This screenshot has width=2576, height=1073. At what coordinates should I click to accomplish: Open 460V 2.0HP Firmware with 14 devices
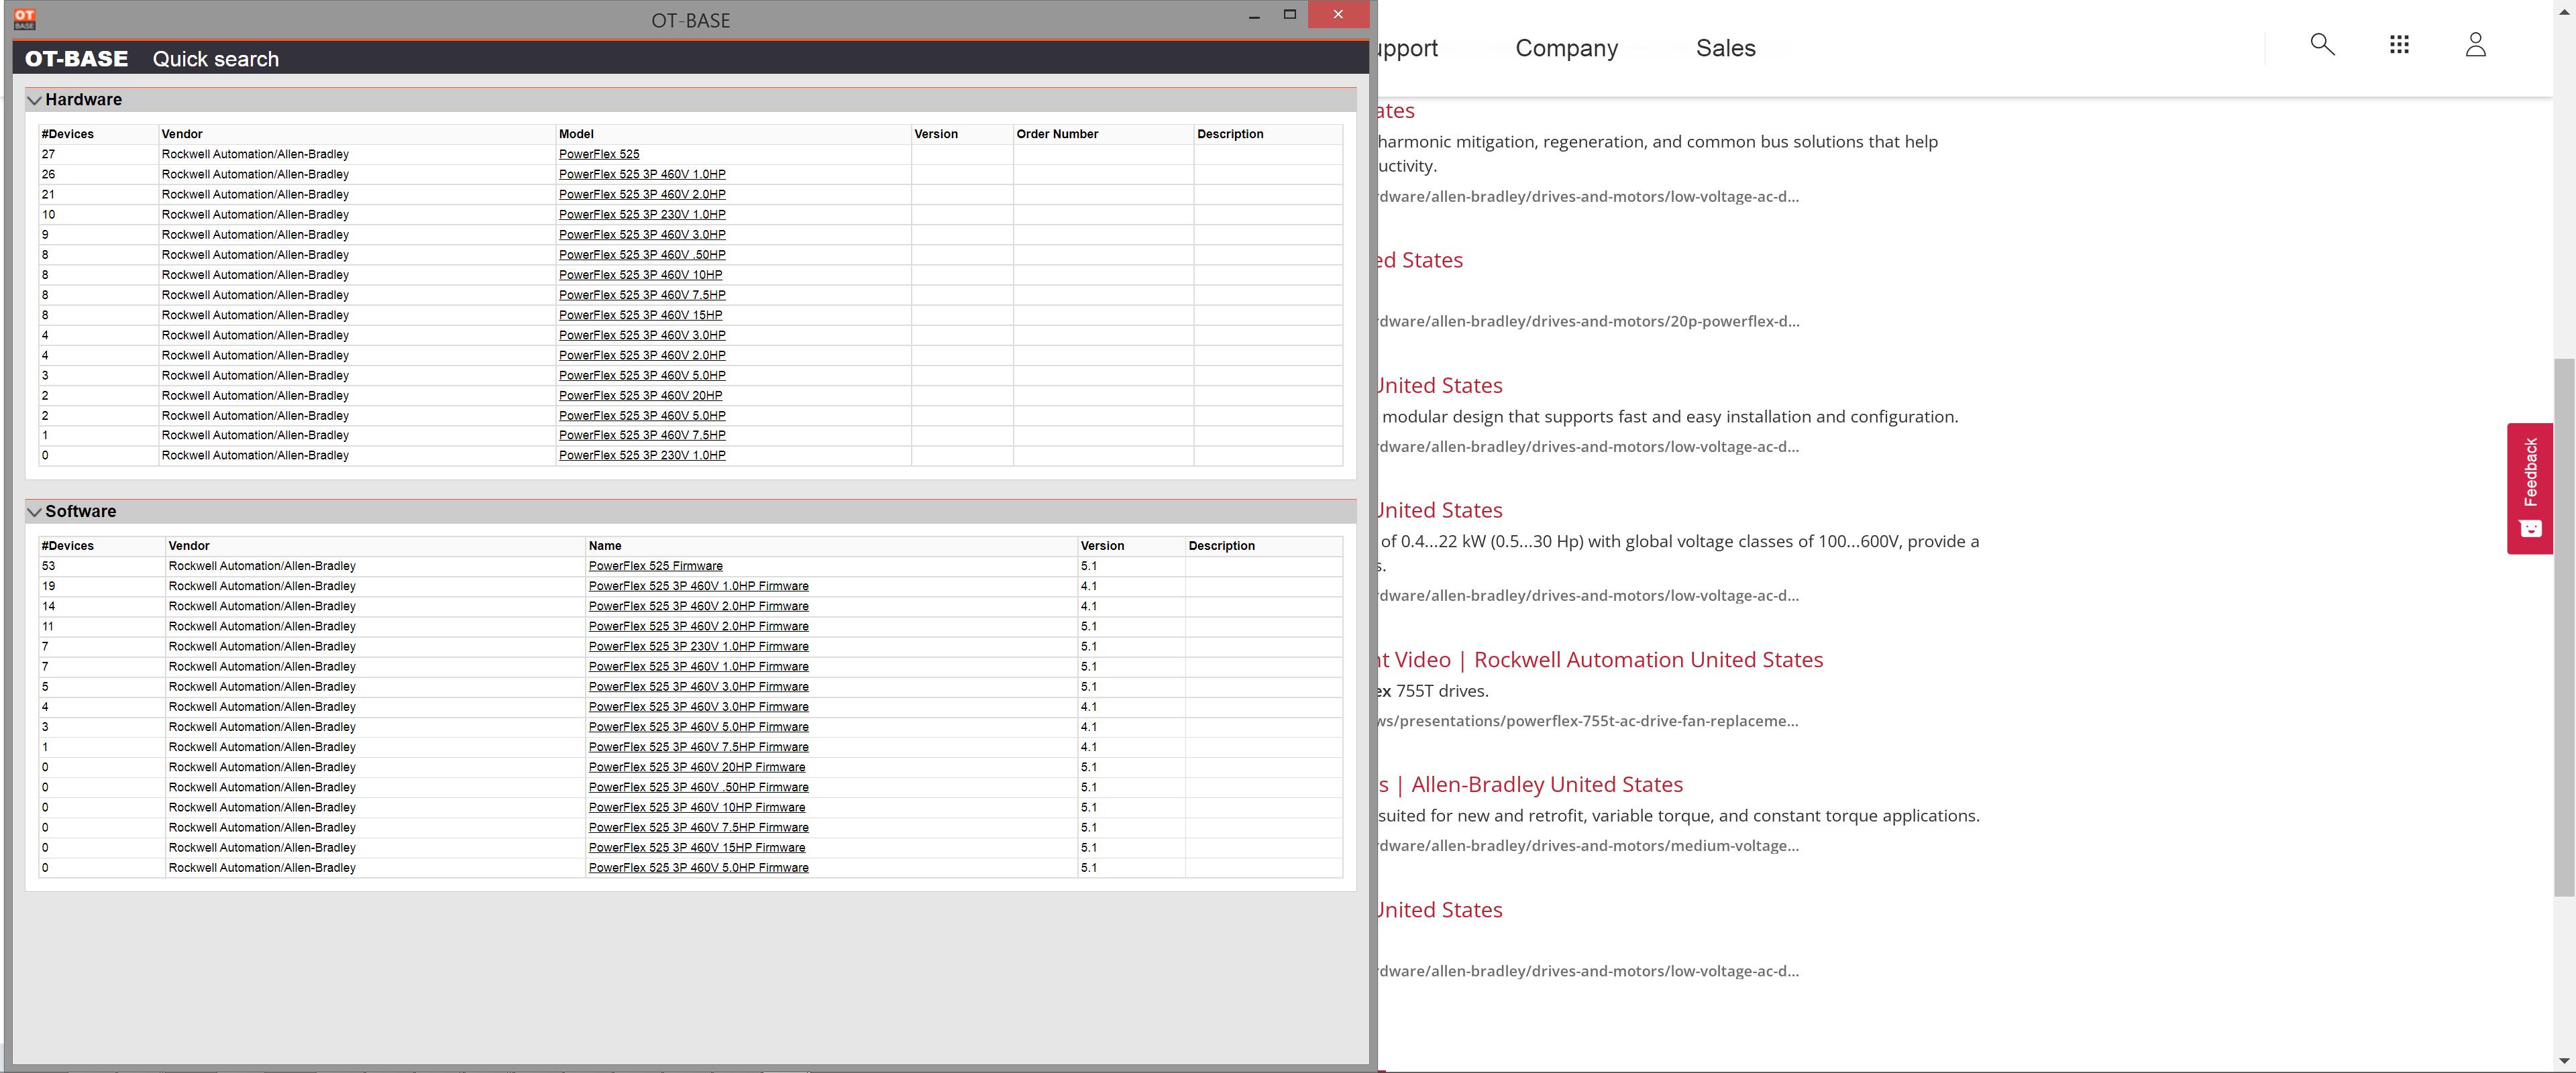coord(698,606)
